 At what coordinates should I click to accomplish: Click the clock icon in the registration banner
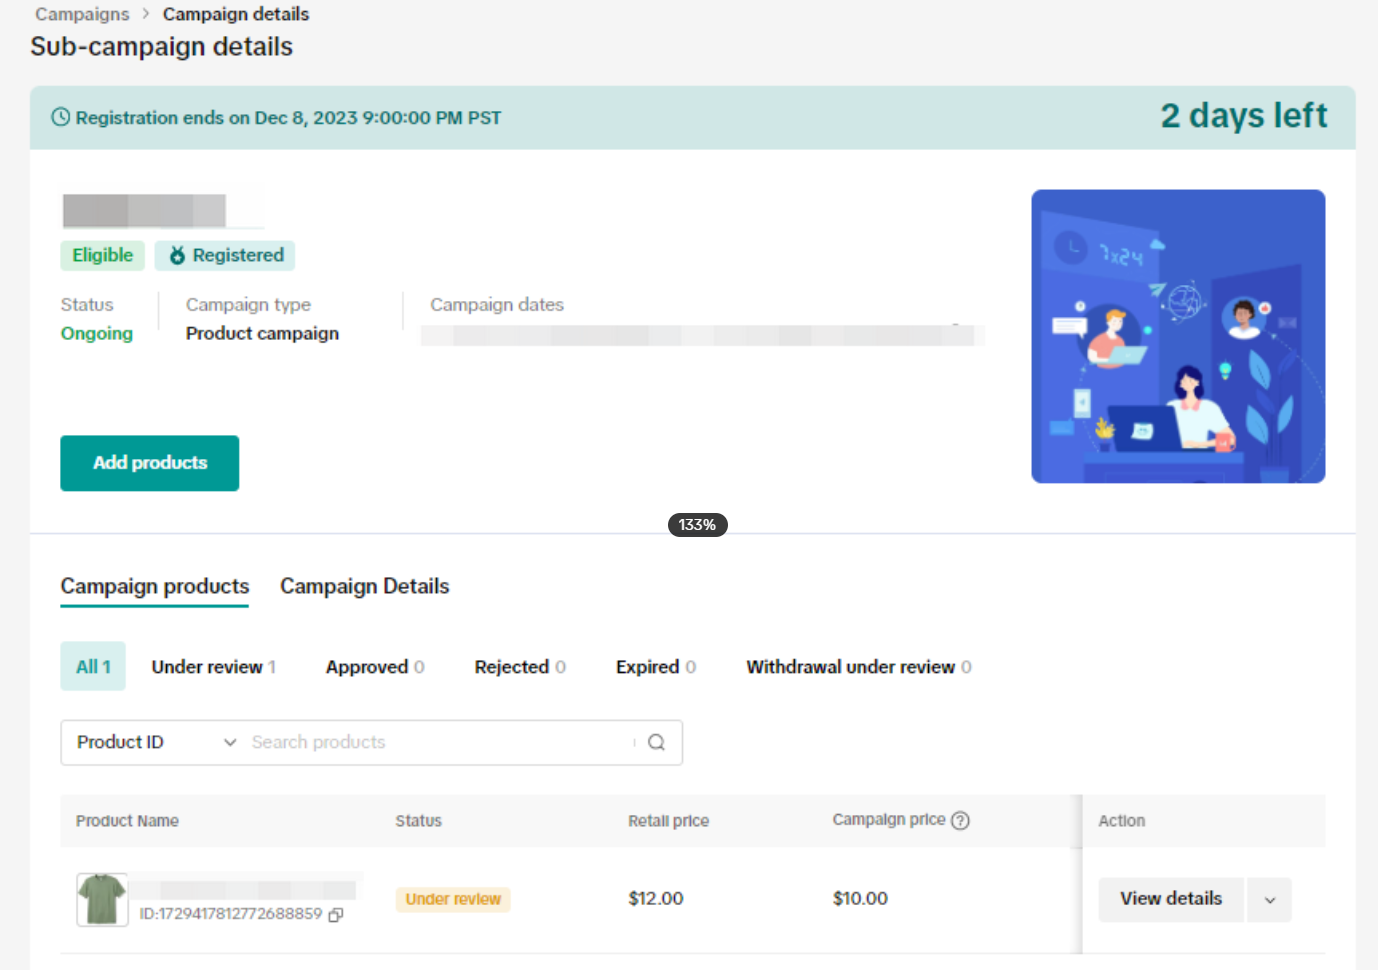coord(61,117)
